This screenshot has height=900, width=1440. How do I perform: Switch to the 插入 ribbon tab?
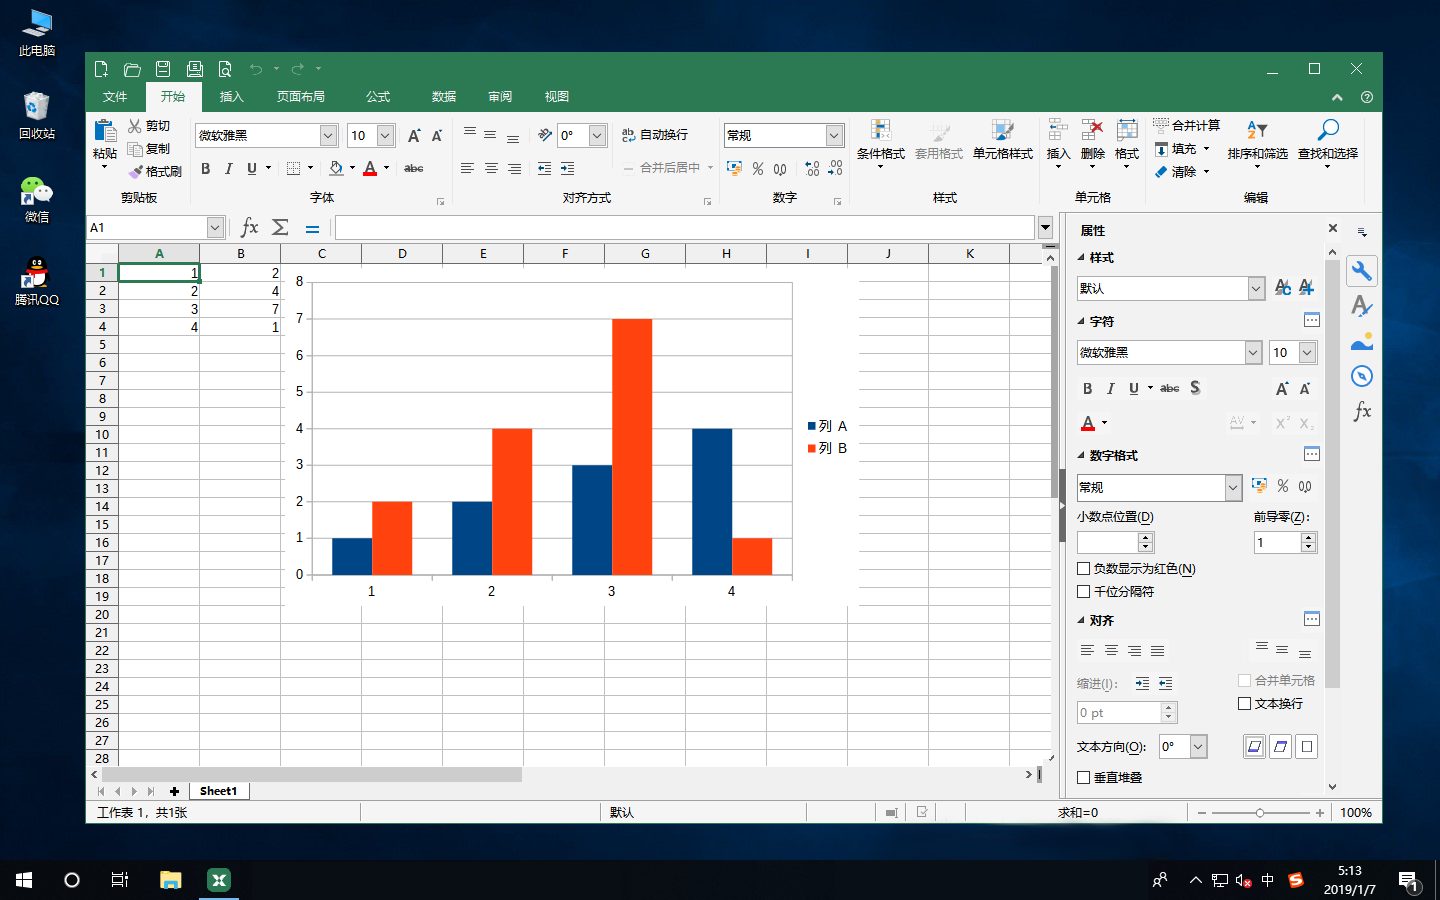[231, 97]
